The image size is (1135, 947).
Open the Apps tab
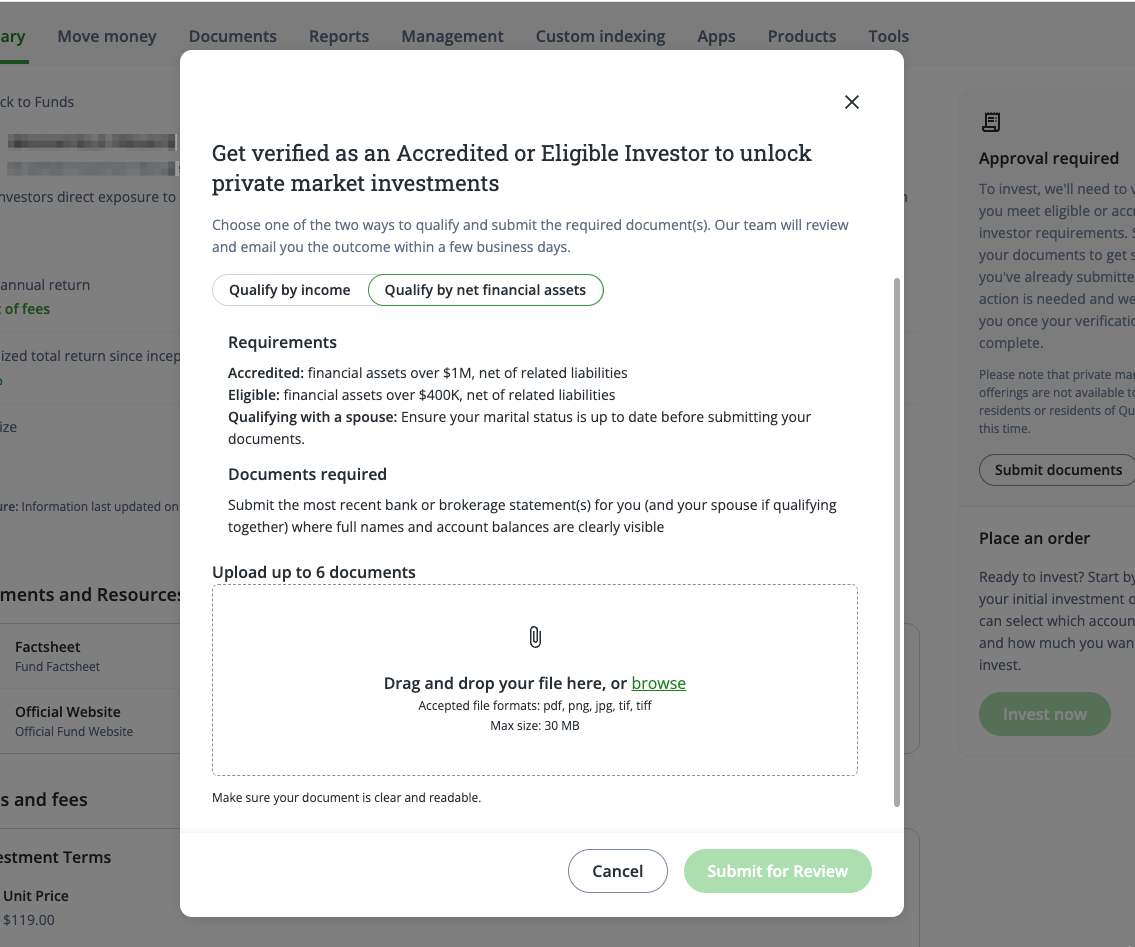pyautogui.click(x=717, y=36)
